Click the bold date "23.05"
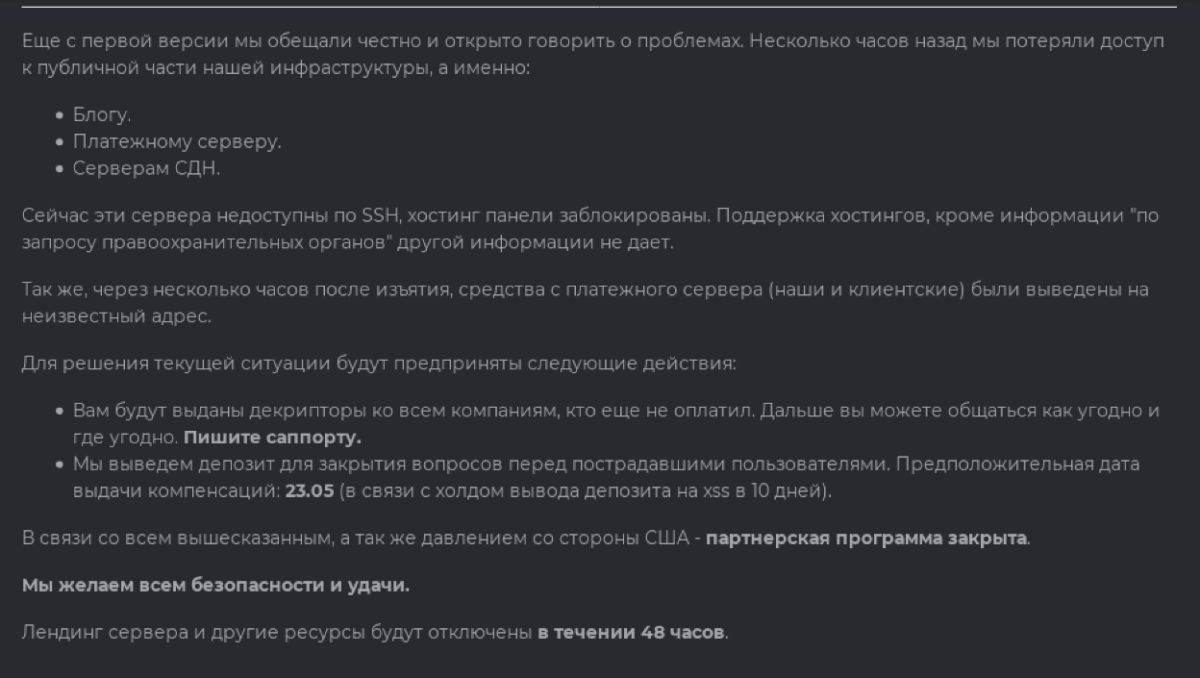This screenshot has height=678, width=1200. [x=307, y=492]
